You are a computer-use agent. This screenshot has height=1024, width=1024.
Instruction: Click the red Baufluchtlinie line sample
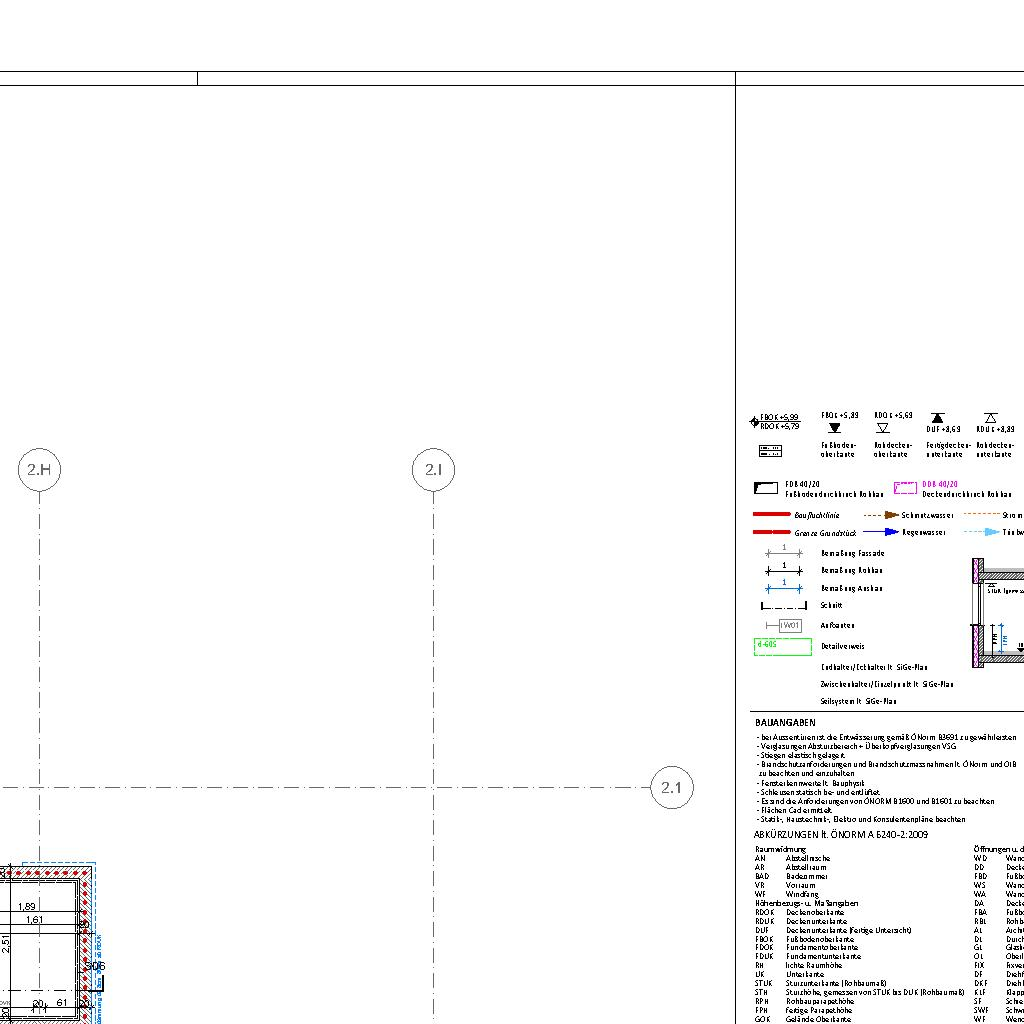(x=771, y=515)
